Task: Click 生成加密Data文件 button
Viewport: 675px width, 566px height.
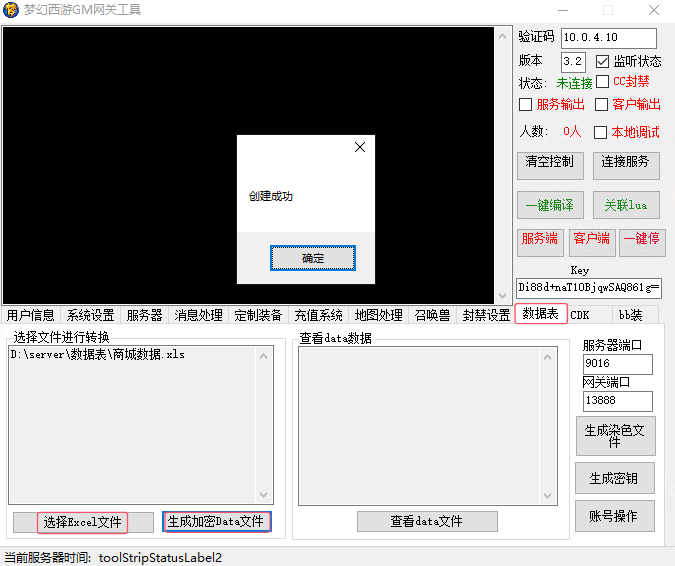Action: [x=216, y=522]
